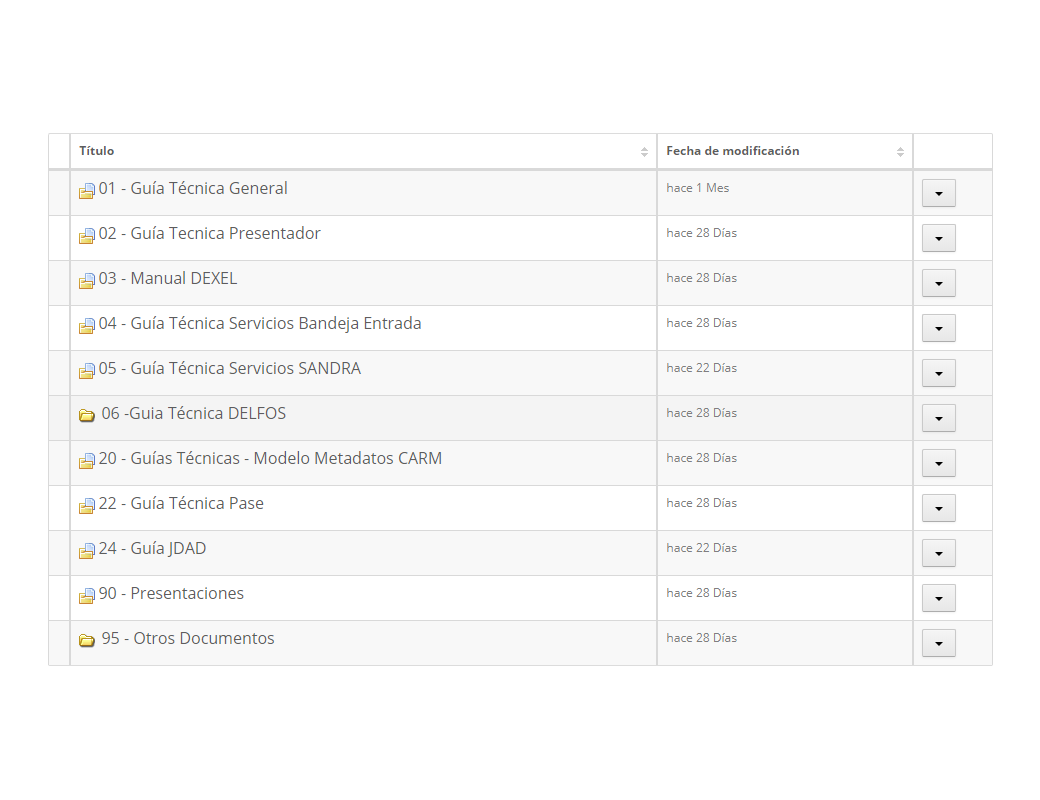
Task: Click folder icon beside 90 - Presentaciones
Action: [87, 596]
